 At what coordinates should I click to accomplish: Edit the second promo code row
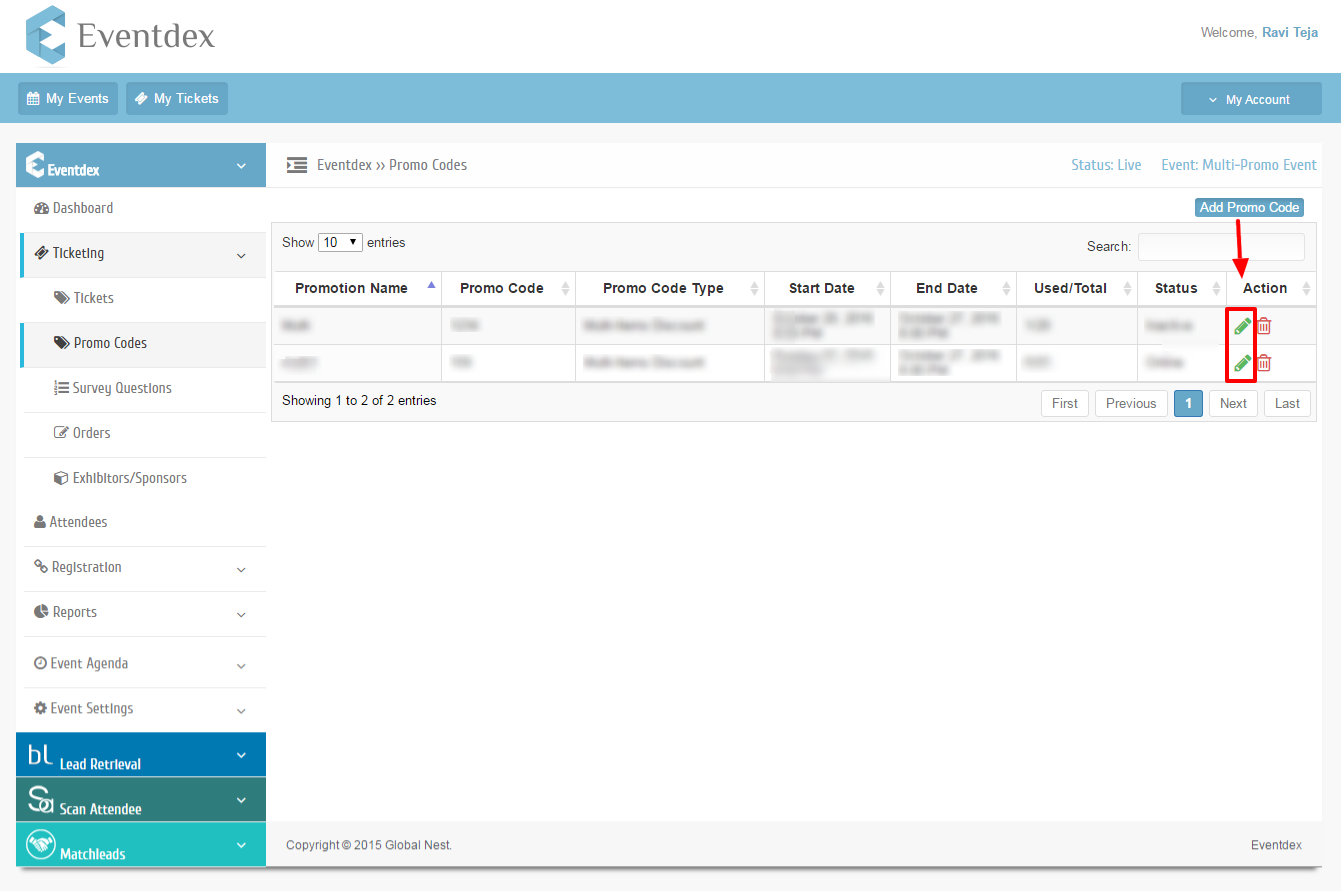pyautogui.click(x=1242, y=362)
